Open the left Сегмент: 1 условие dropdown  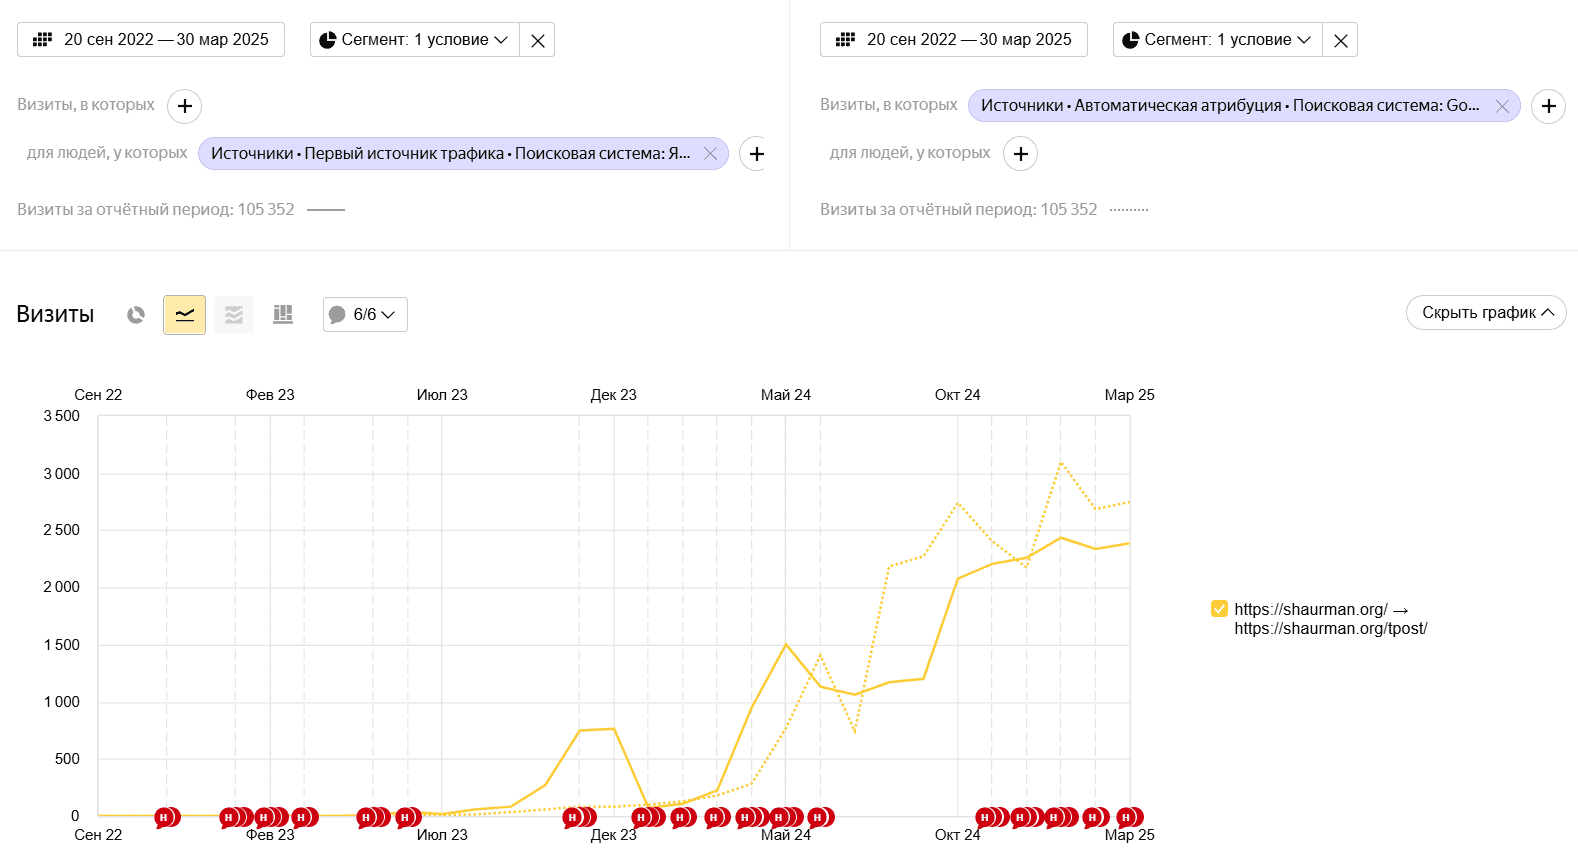(415, 40)
